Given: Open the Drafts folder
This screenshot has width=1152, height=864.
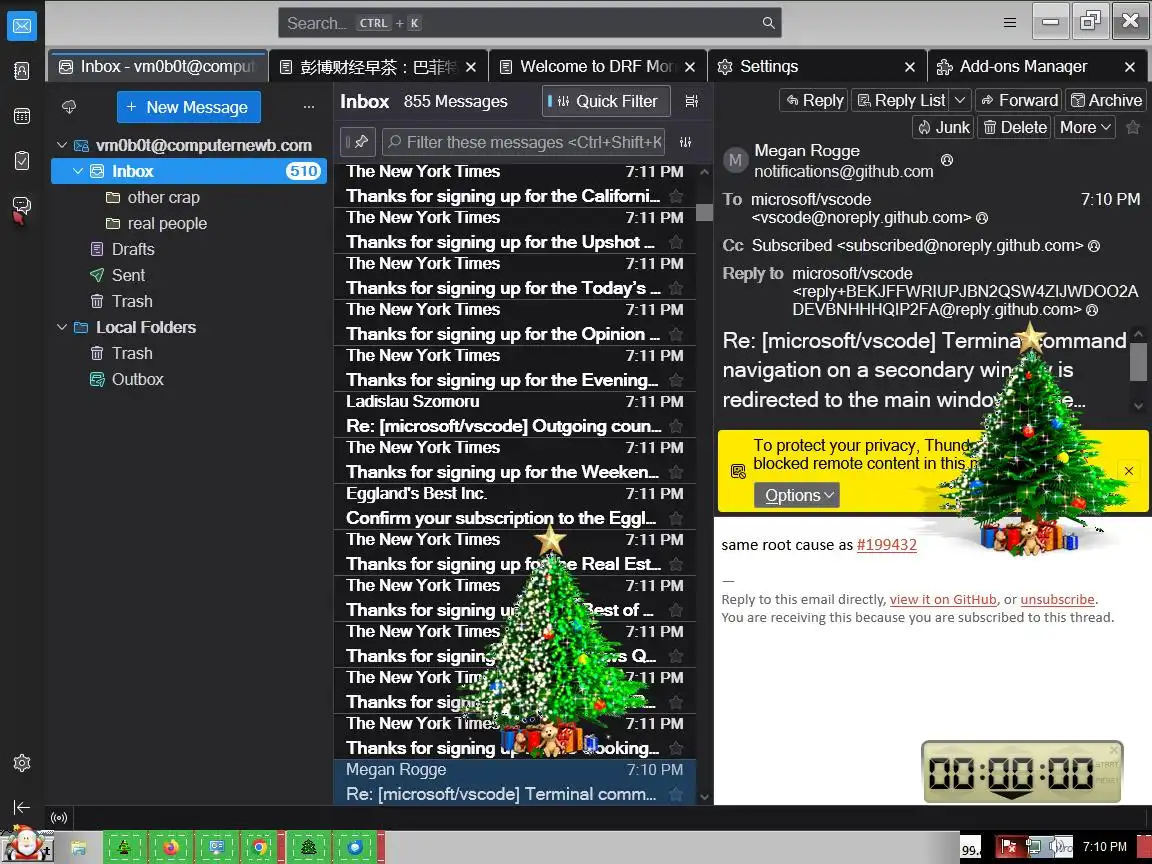Looking at the screenshot, I should (x=189, y=250).
